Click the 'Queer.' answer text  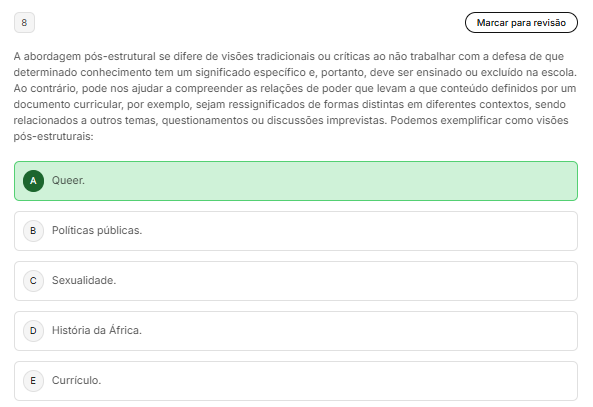[x=68, y=180]
